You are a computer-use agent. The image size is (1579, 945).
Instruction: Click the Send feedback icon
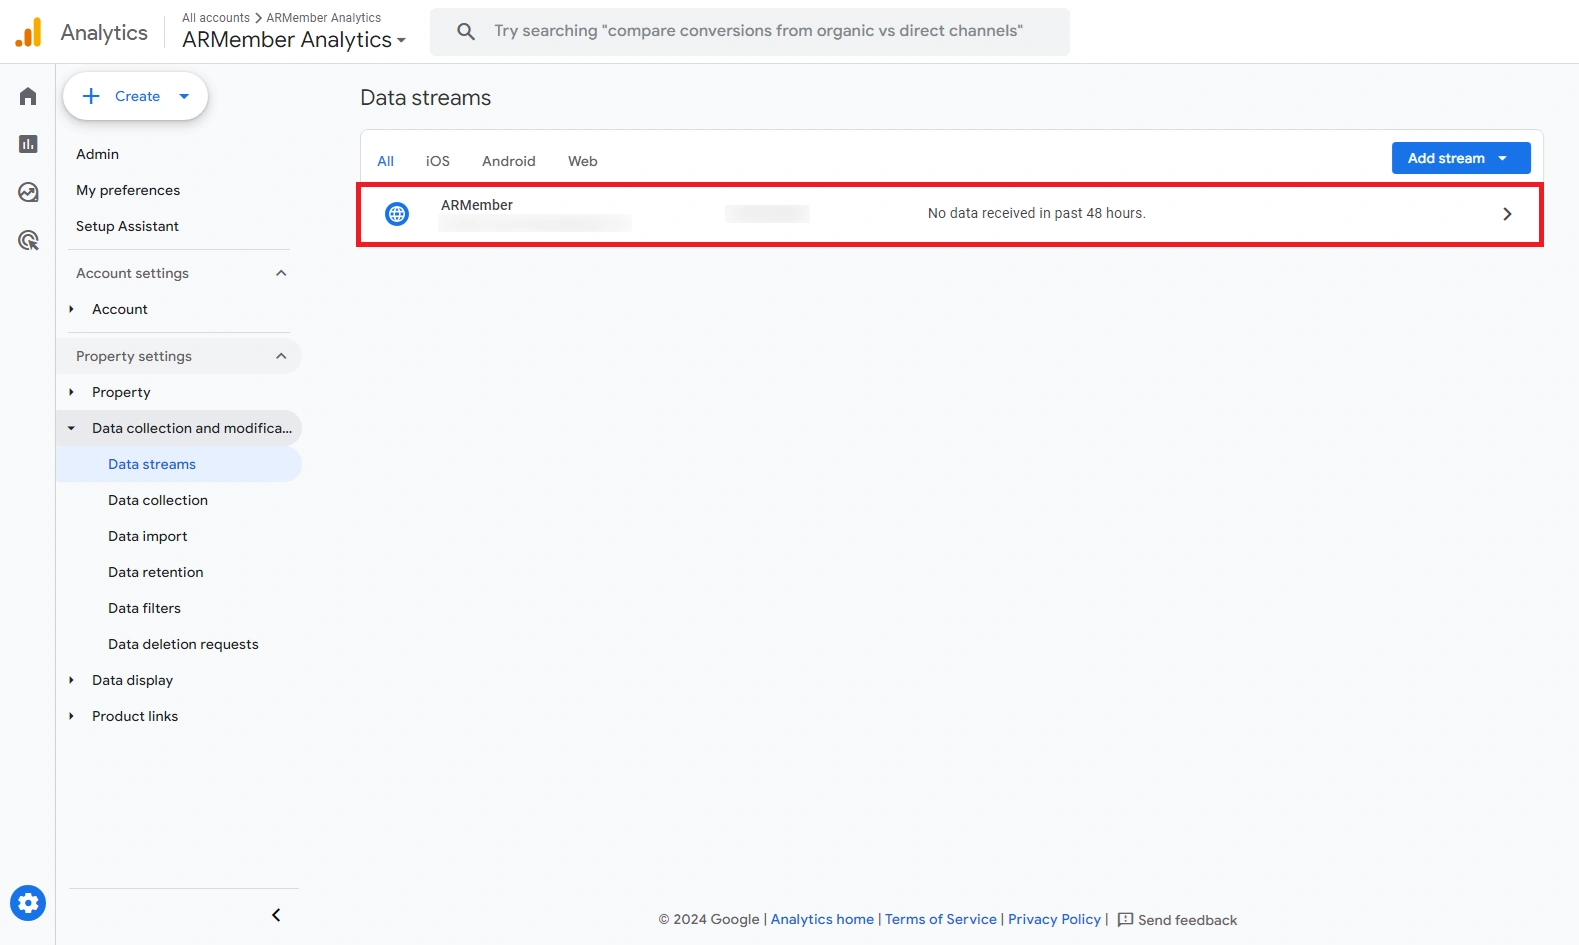pyautogui.click(x=1125, y=920)
